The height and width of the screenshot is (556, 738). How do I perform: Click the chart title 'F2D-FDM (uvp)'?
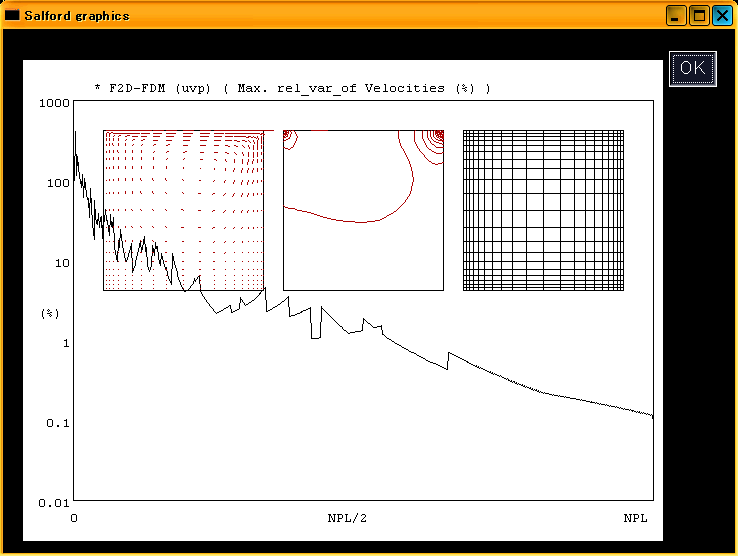pyautogui.click(x=160, y=88)
